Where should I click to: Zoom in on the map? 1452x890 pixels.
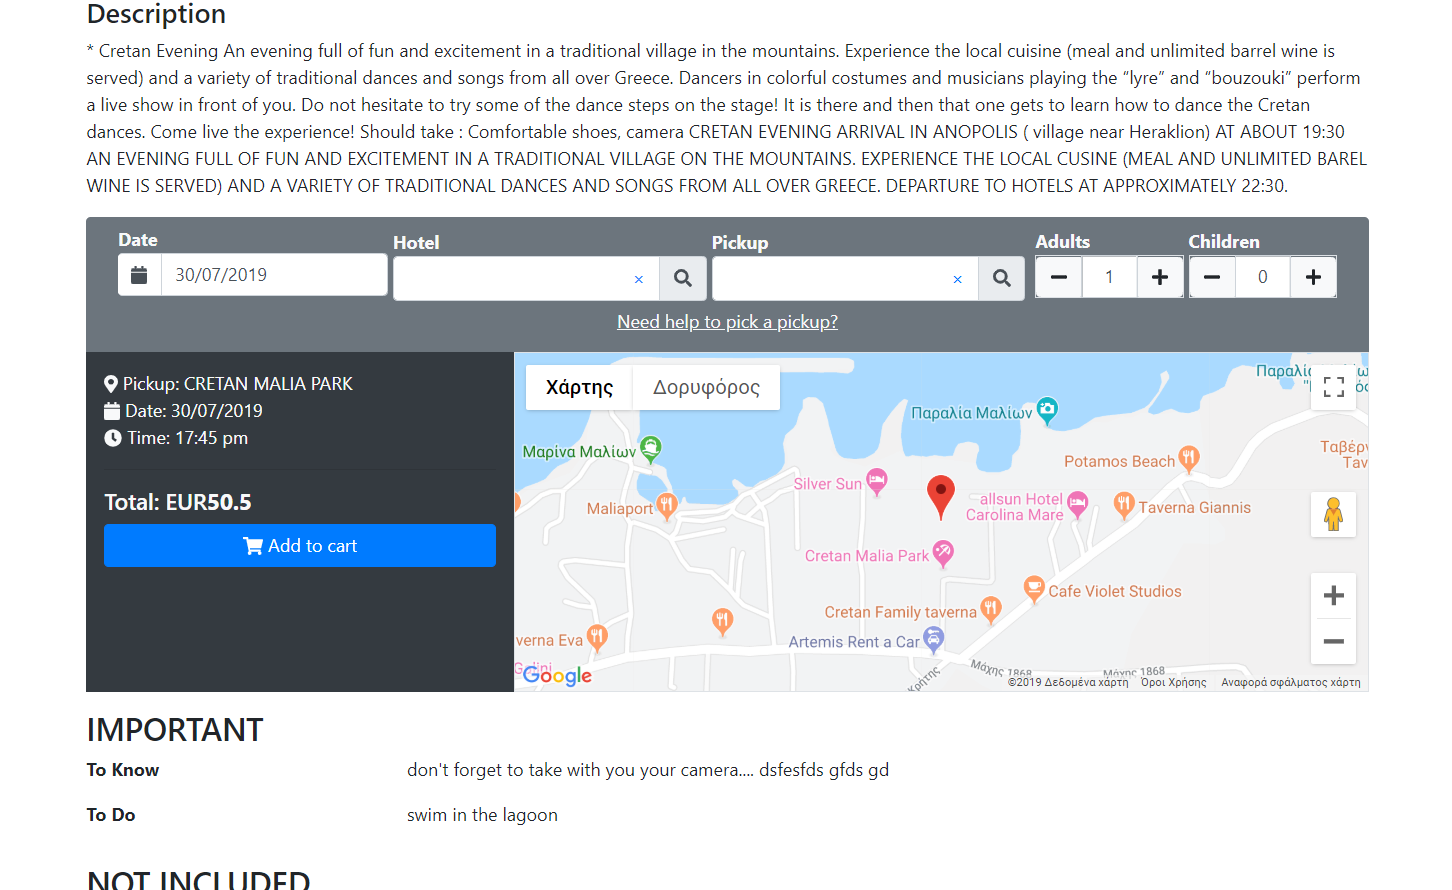[1333, 596]
